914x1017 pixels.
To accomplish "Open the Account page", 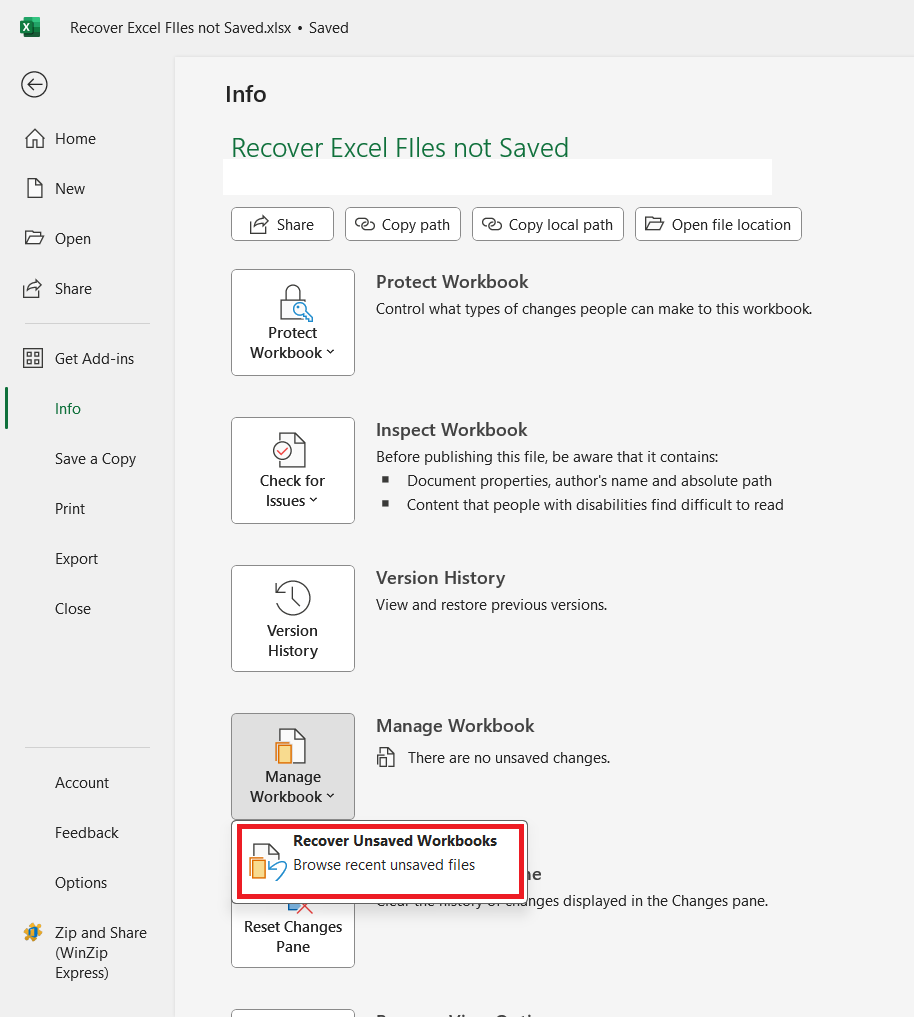I will (x=82, y=783).
